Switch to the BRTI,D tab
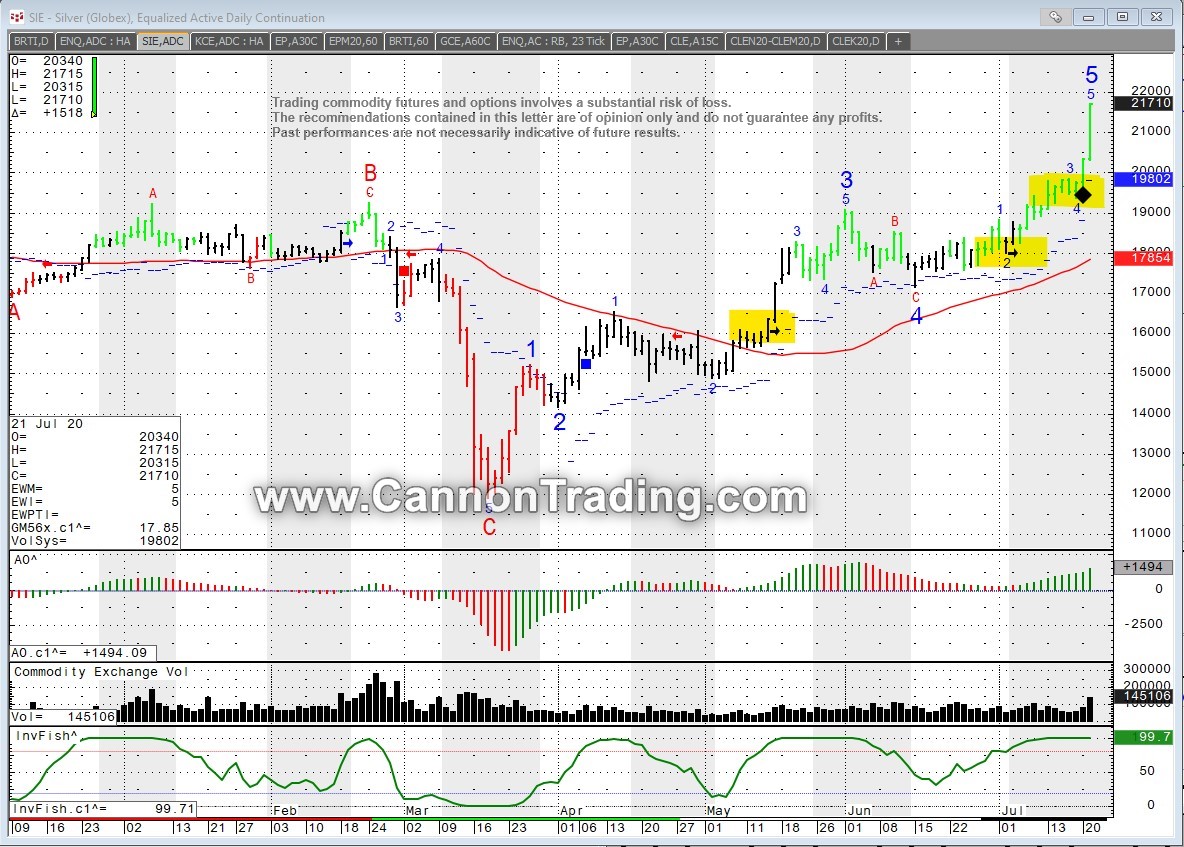The image size is (1184, 847). click(x=31, y=41)
